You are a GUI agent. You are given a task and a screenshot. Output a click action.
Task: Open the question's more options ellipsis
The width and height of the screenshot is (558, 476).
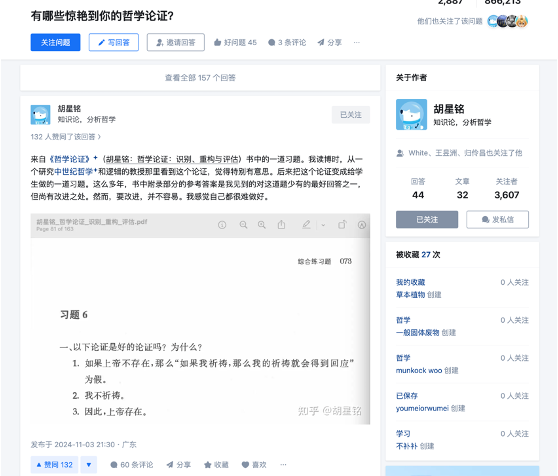click(357, 43)
